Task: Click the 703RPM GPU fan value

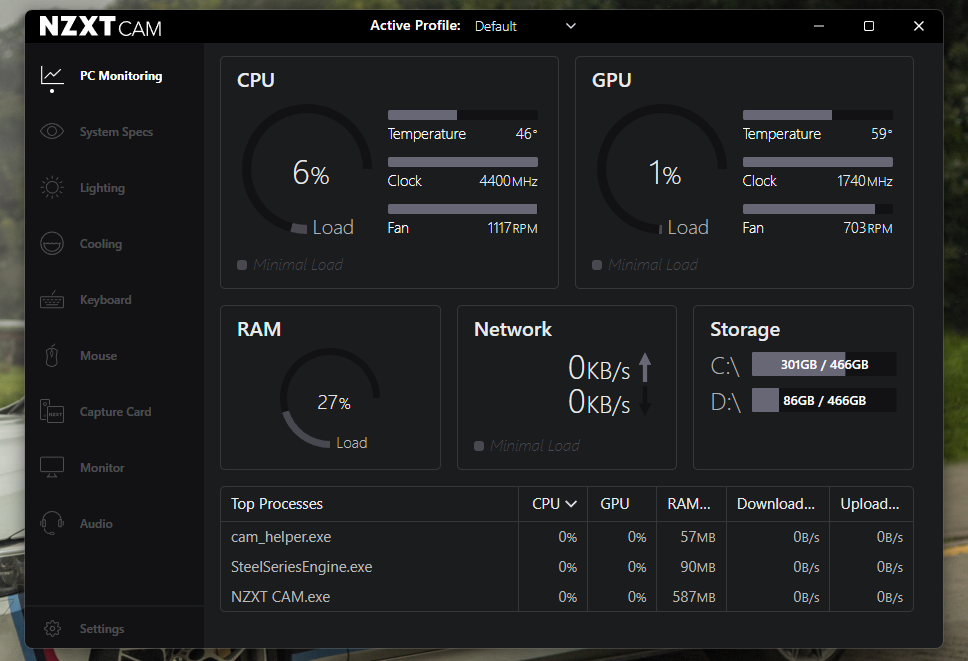Action: coord(867,228)
